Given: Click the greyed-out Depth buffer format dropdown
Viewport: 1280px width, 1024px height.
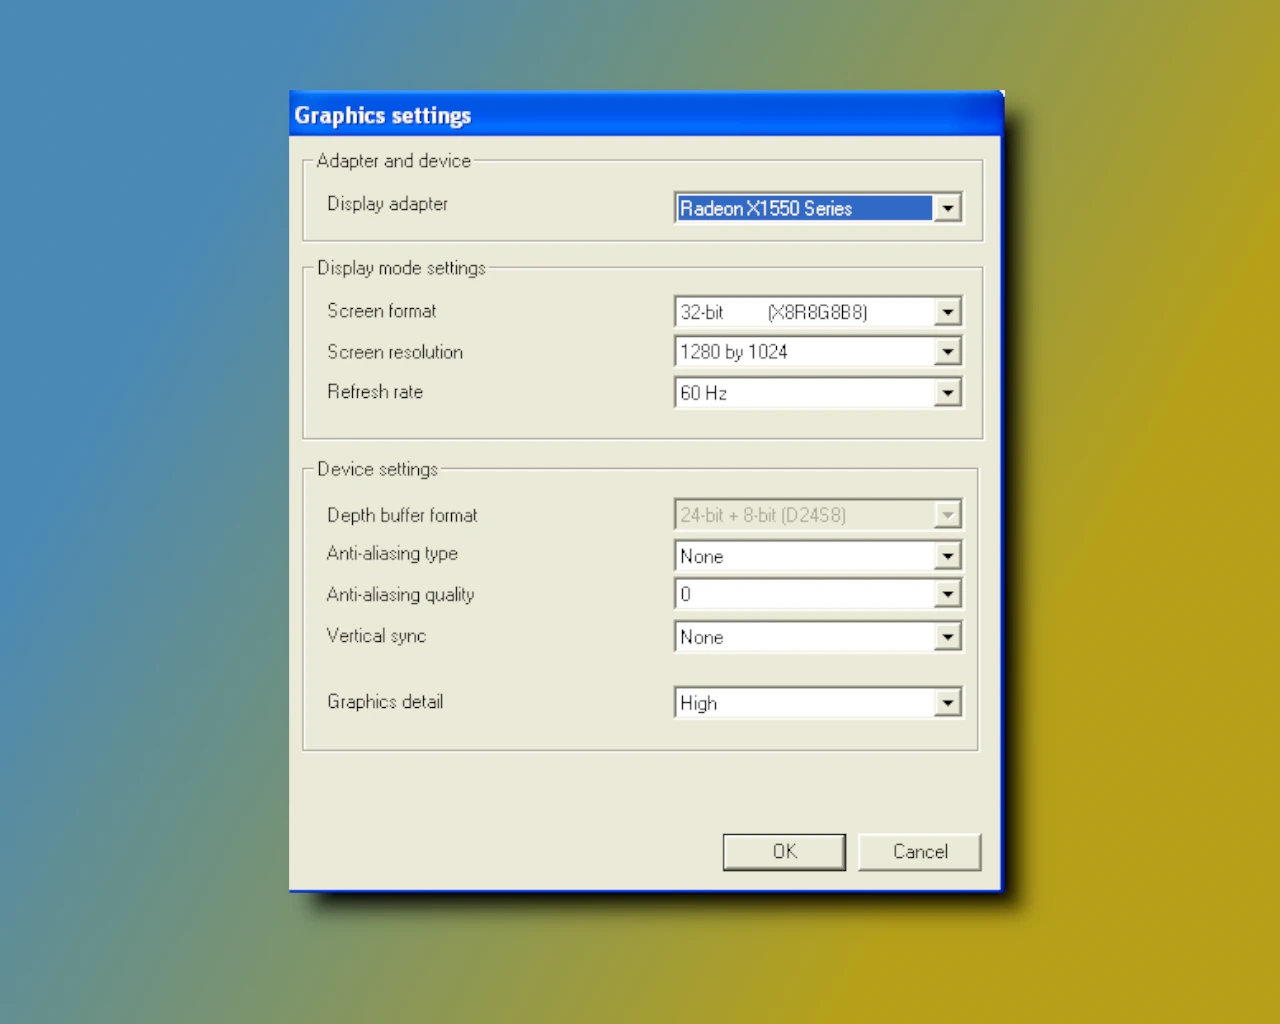Looking at the screenshot, I should (818, 515).
